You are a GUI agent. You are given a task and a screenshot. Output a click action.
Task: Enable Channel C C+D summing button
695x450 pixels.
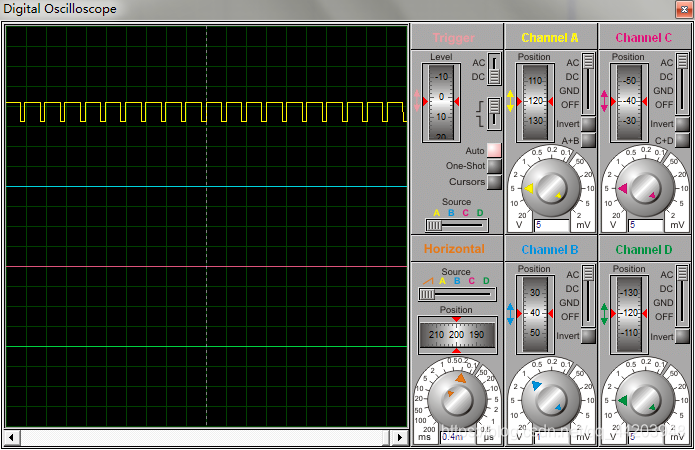[682, 140]
